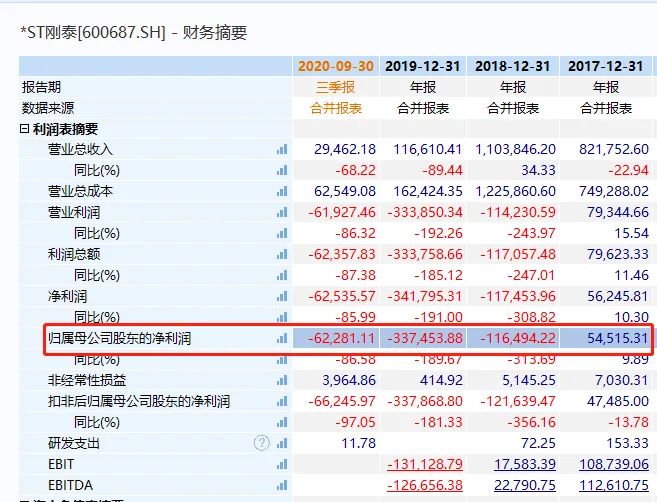View chart for 扣非后归属母公司股东的净利润
The width and height of the screenshot is (657, 502).
[x=281, y=402]
